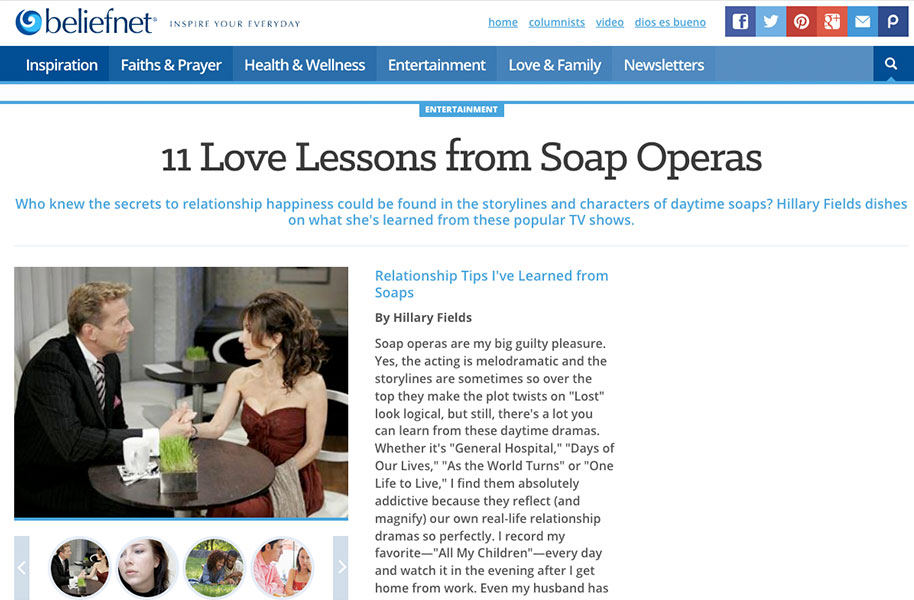The height and width of the screenshot is (600, 914).
Task: Open the Inspiration menu
Action: point(62,65)
